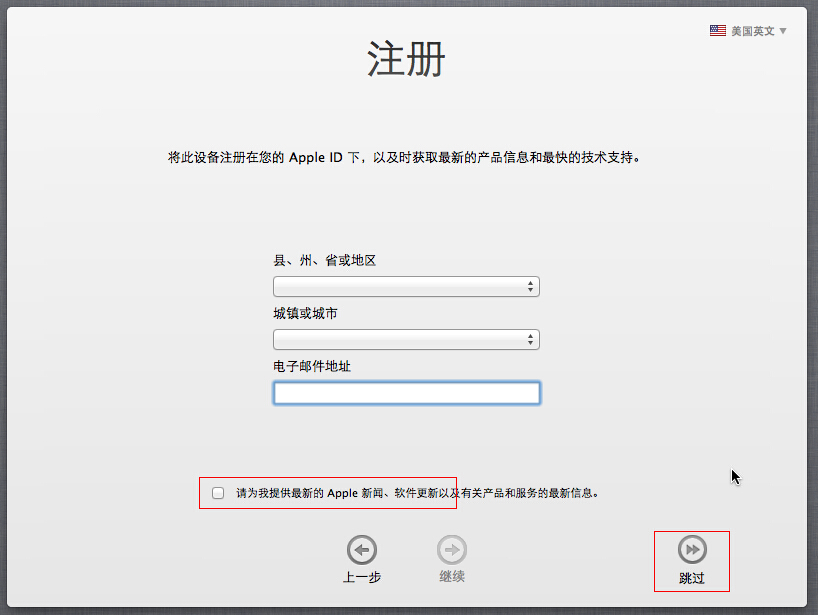Image resolution: width=818 pixels, height=615 pixels.
Task: Click the Back (上一步) arrow icon
Action: coord(362,549)
